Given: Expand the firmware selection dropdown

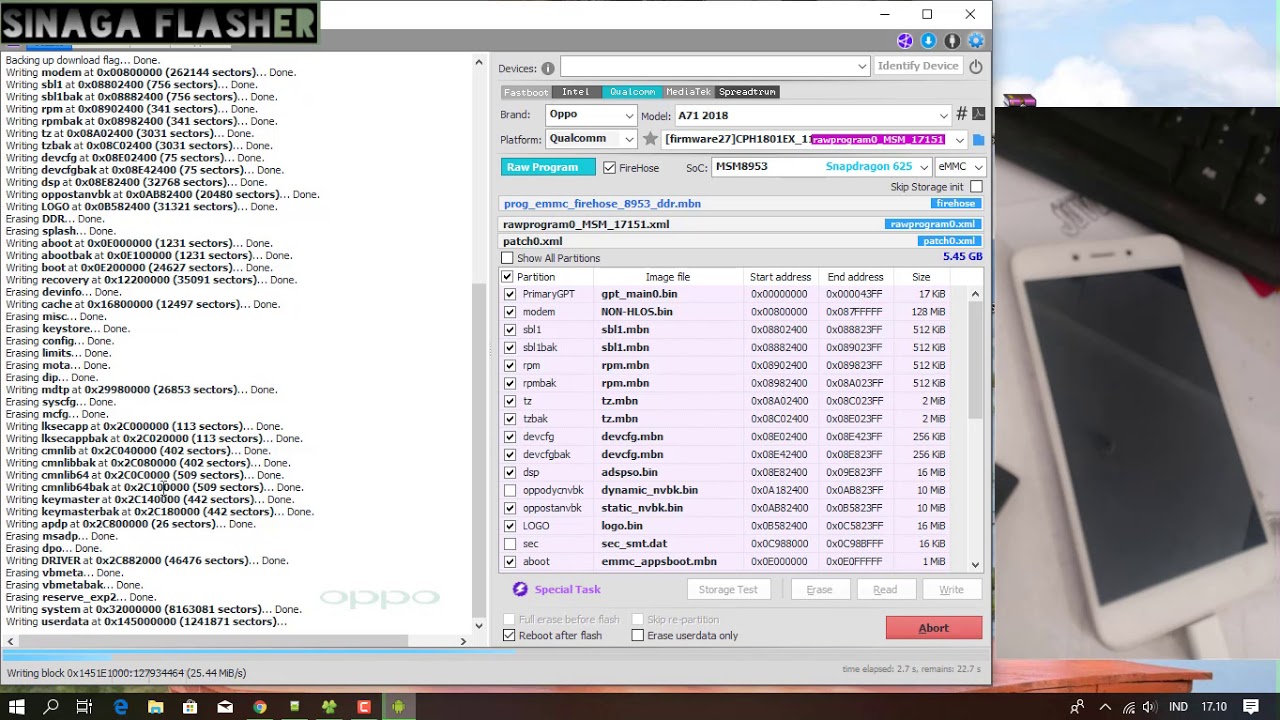Looking at the screenshot, I should coord(959,140).
